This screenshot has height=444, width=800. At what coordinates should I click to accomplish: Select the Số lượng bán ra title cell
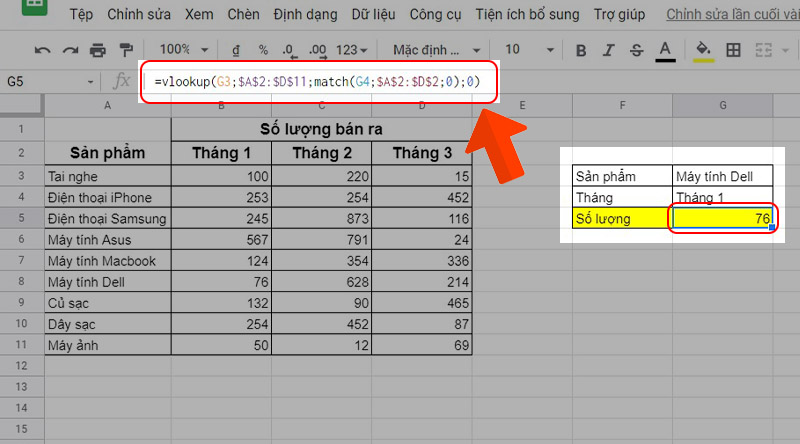tap(321, 129)
